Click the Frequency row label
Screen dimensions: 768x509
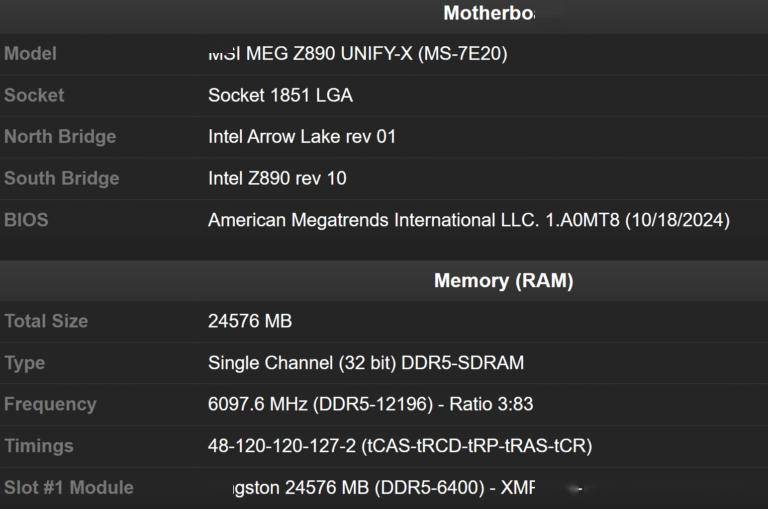[x=50, y=405]
